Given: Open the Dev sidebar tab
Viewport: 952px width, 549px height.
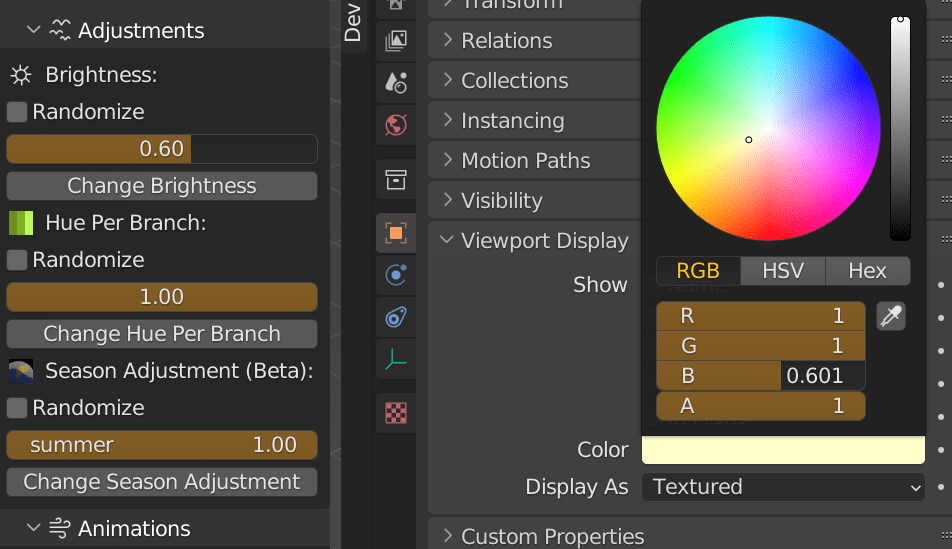Looking at the screenshot, I should pos(353,23).
